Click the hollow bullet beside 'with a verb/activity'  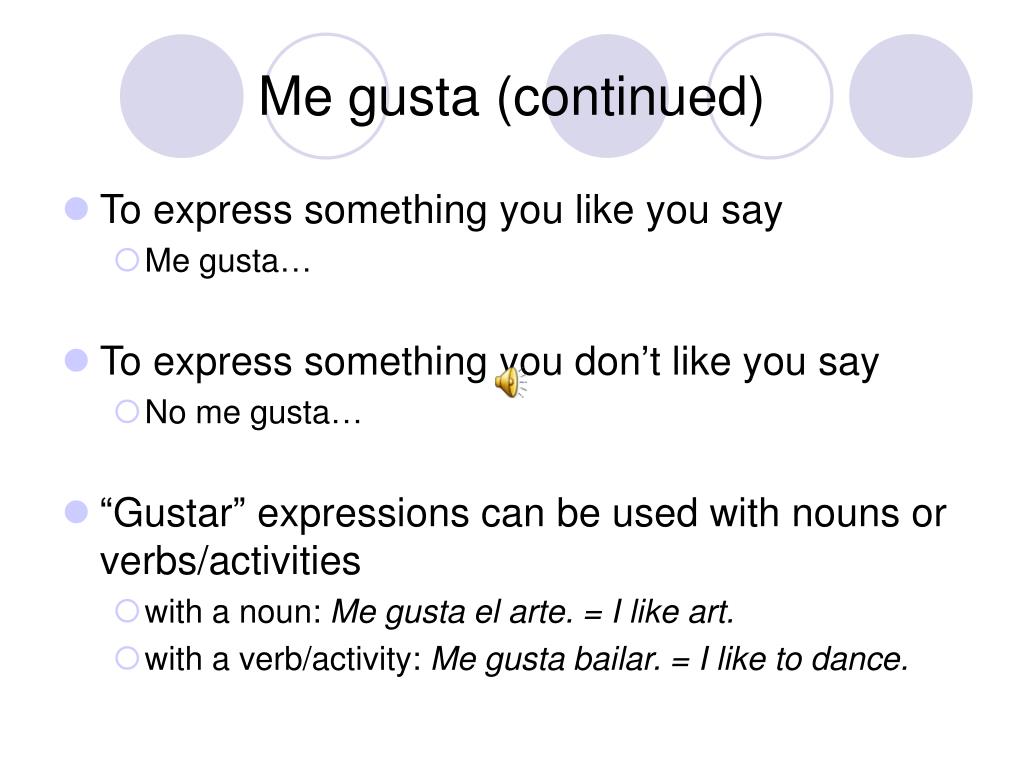coord(127,658)
